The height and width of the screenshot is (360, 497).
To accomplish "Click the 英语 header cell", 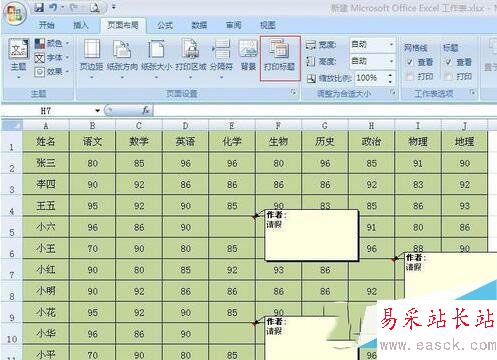I will click(x=185, y=142).
